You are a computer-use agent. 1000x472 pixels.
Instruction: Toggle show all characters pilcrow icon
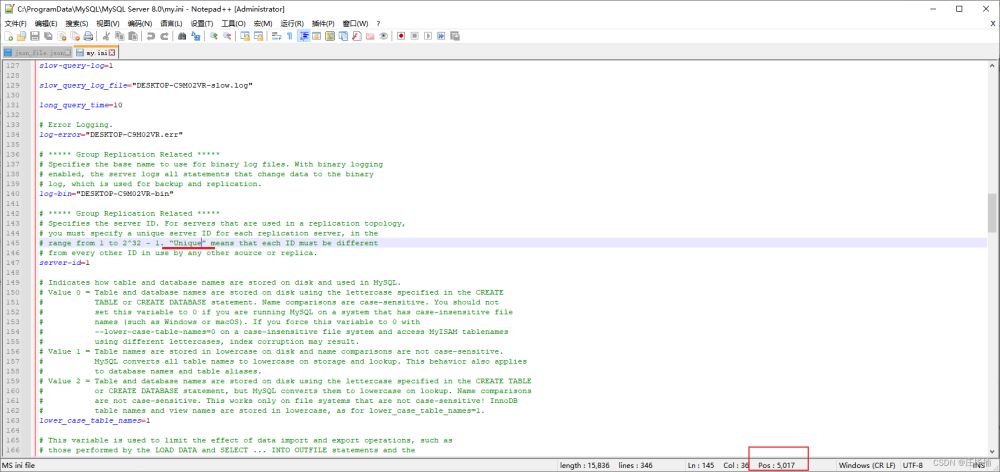coord(289,36)
